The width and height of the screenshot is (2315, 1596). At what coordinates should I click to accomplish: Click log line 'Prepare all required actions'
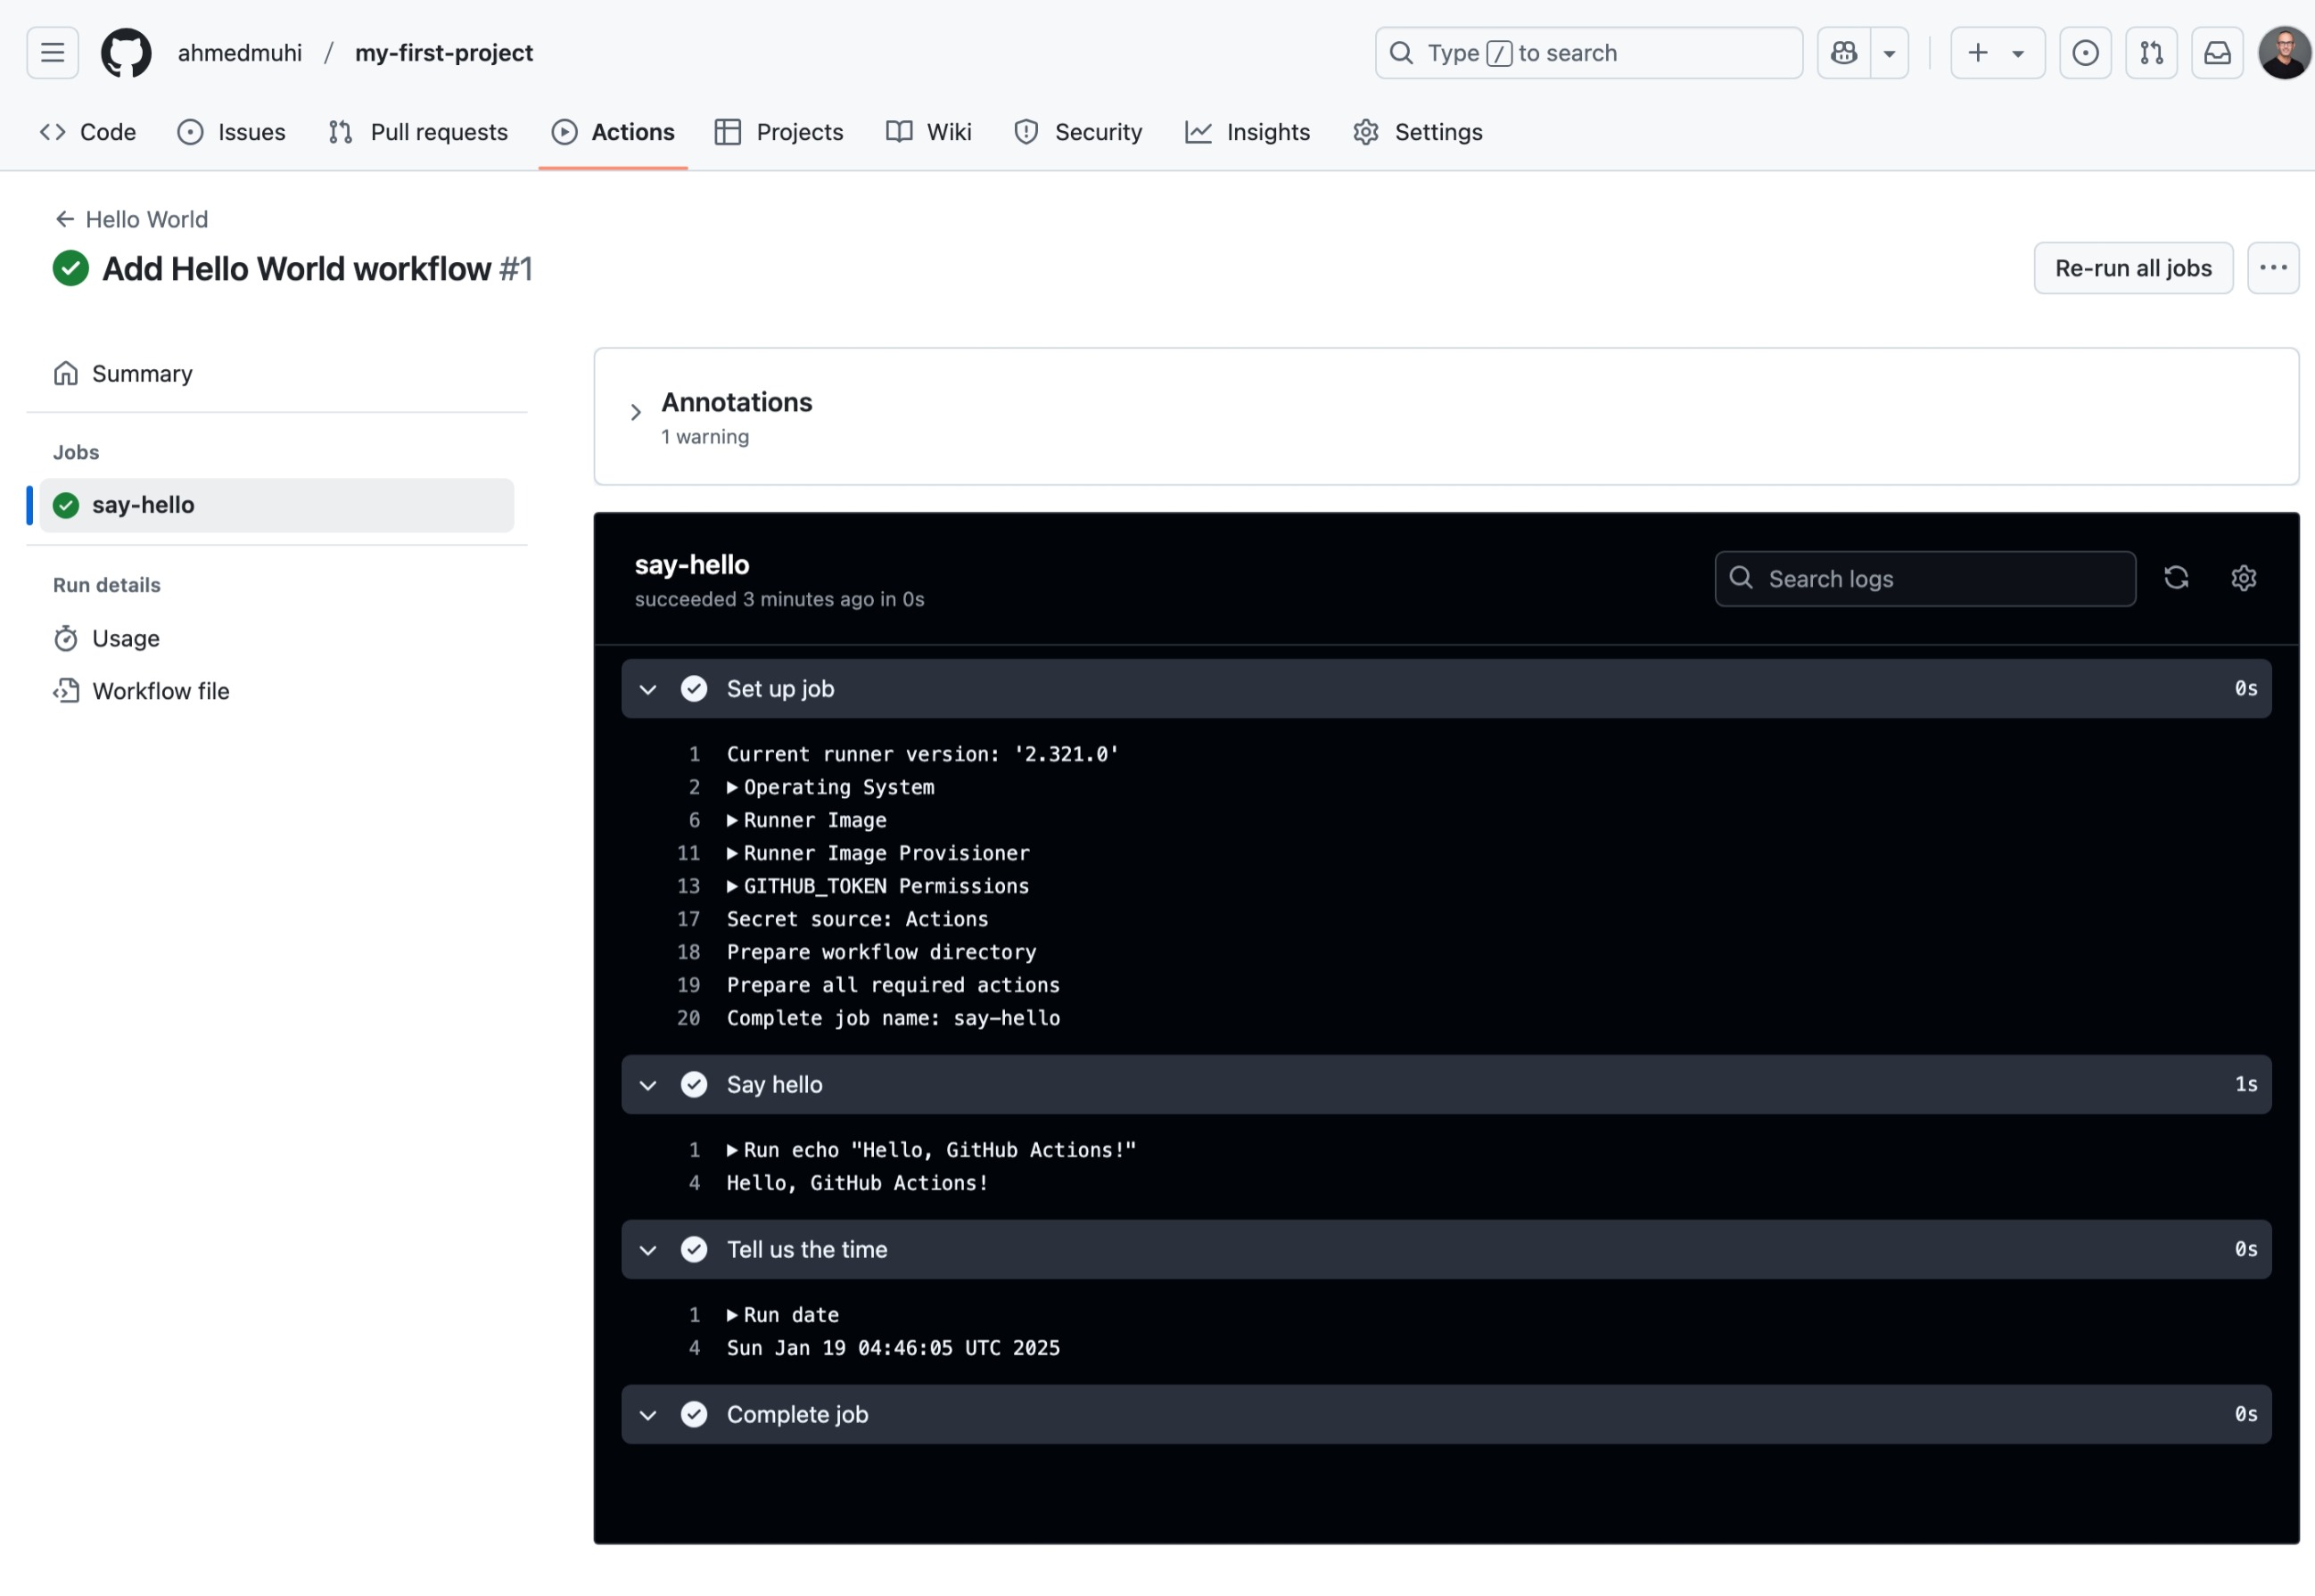(893, 985)
